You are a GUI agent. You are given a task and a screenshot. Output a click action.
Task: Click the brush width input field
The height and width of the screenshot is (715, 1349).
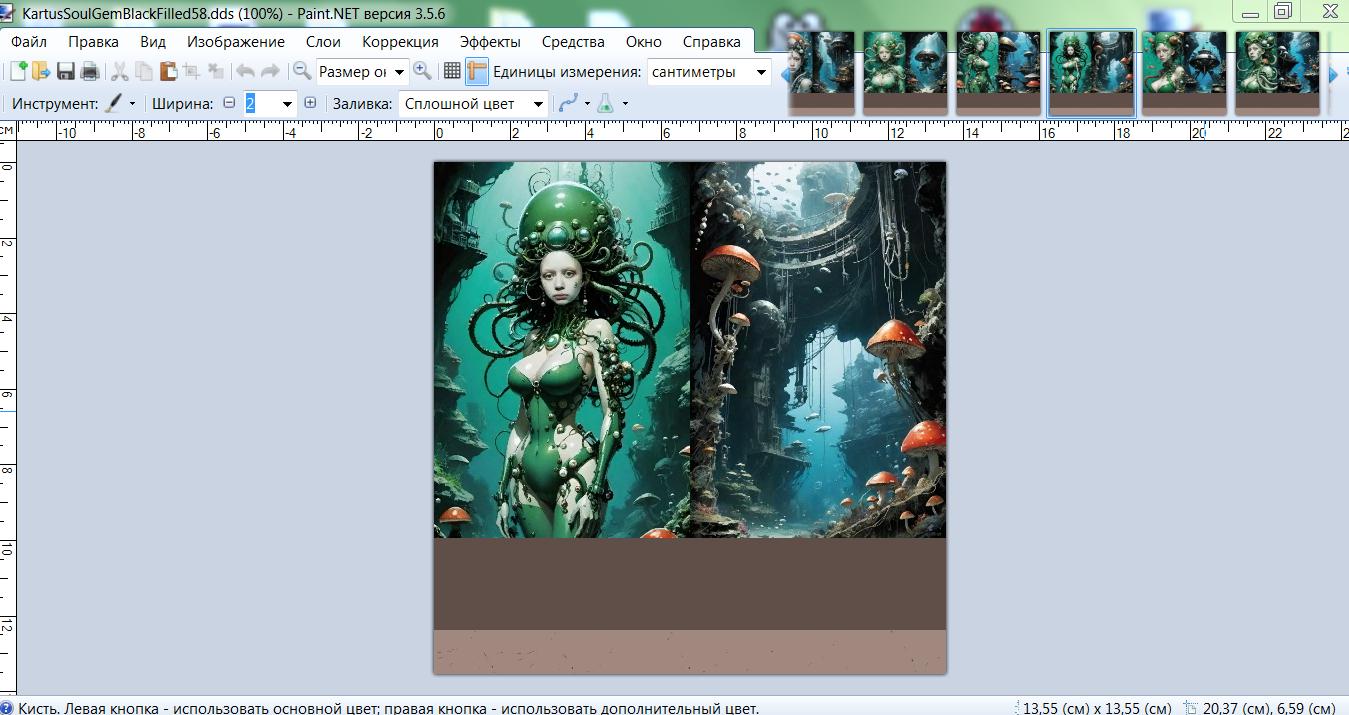[x=262, y=104]
